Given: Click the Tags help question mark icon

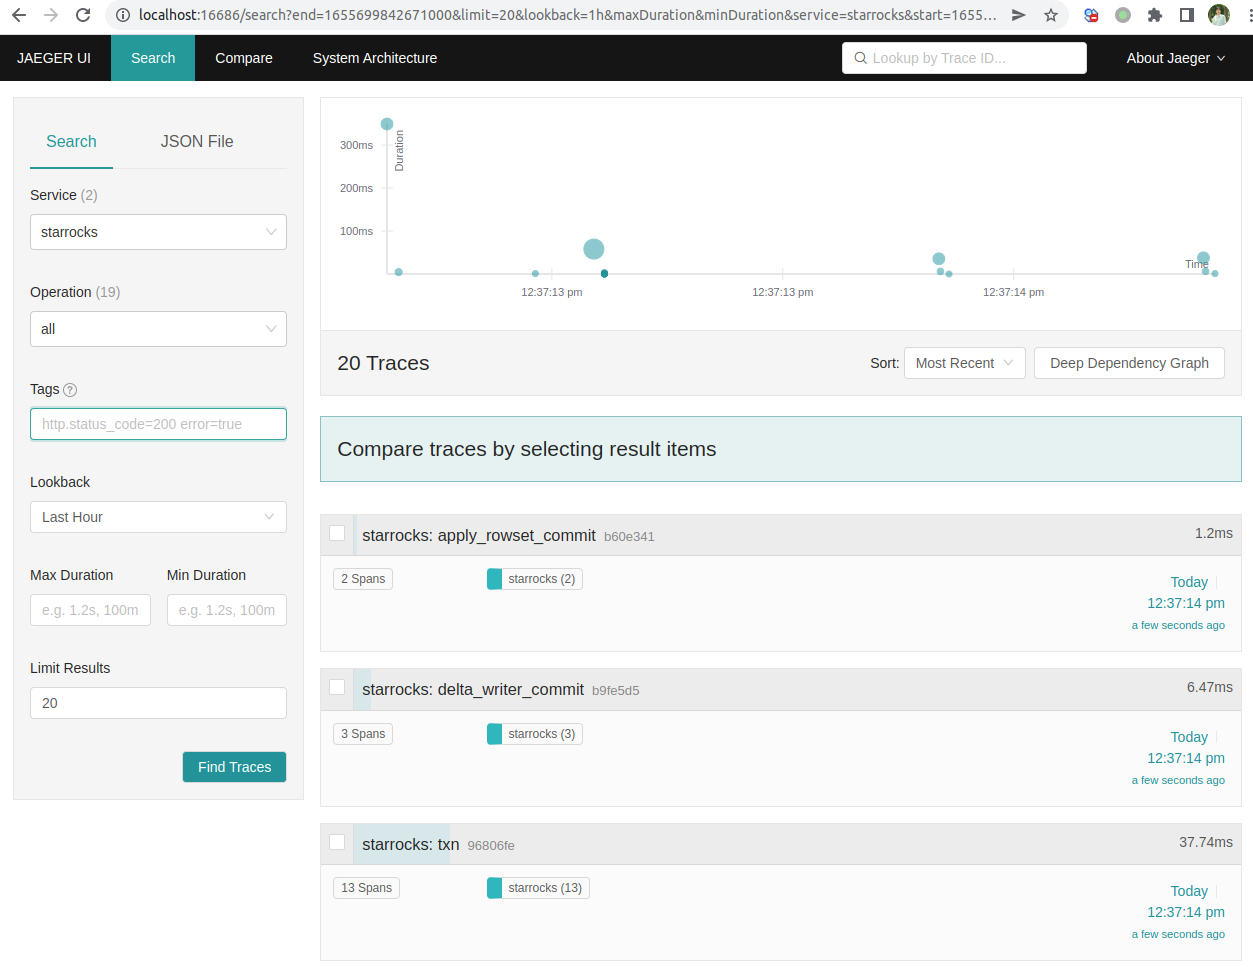Looking at the screenshot, I should point(70,390).
